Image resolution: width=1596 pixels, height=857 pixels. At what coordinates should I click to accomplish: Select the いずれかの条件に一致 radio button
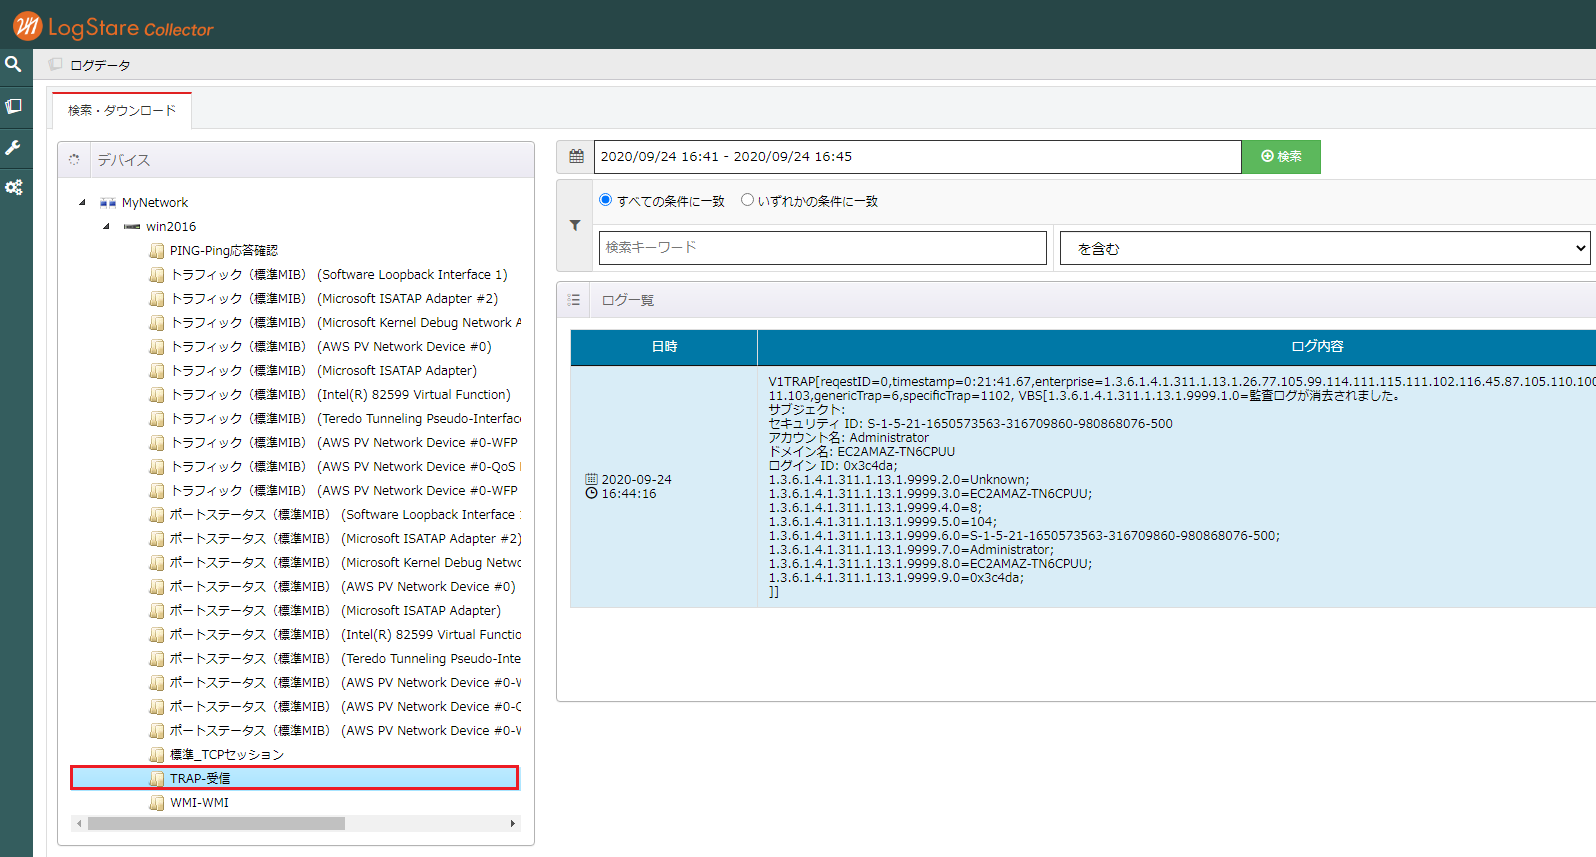coord(747,200)
